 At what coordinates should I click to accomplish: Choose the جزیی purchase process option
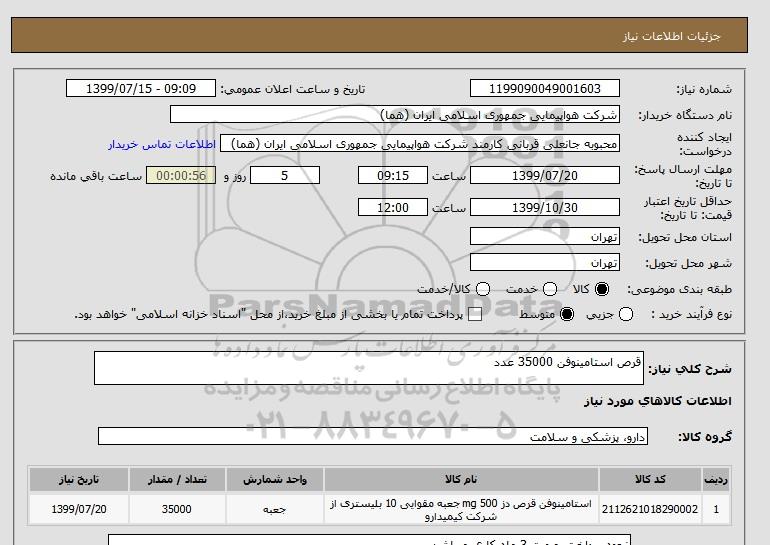coord(626,314)
